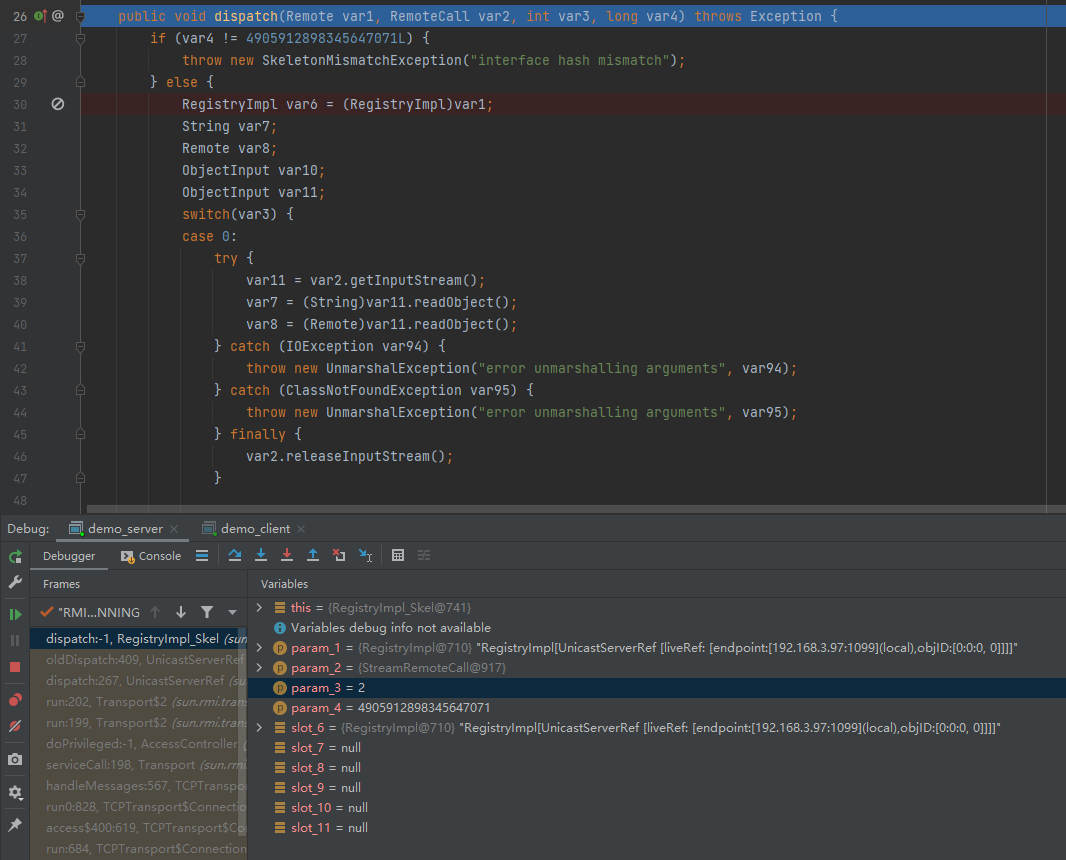This screenshot has width=1066, height=860.
Task: Select the slot_11 = null variable
Action: click(657, 827)
